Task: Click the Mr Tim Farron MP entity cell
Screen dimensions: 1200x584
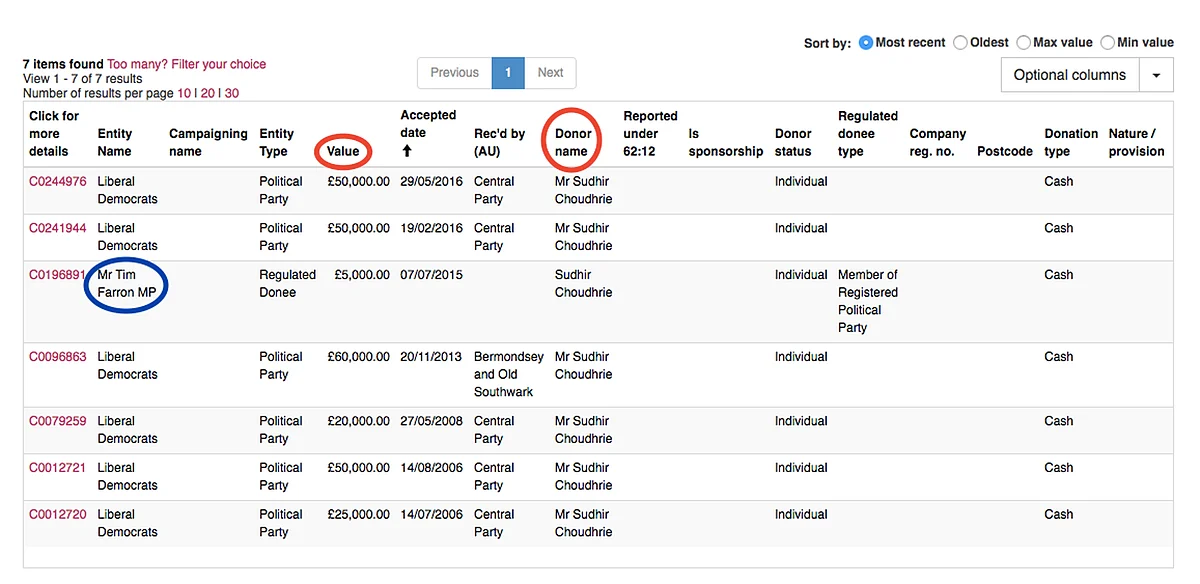Action: tap(128, 284)
